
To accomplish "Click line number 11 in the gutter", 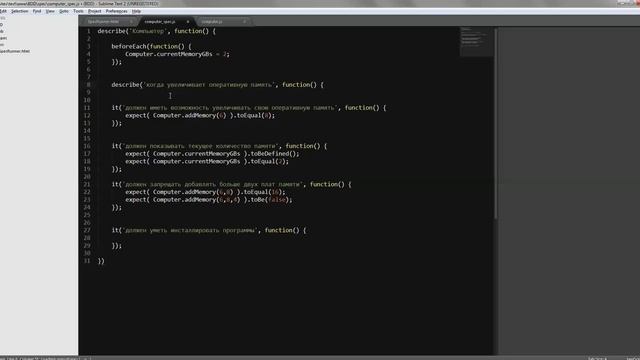I will pyautogui.click(x=87, y=108).
